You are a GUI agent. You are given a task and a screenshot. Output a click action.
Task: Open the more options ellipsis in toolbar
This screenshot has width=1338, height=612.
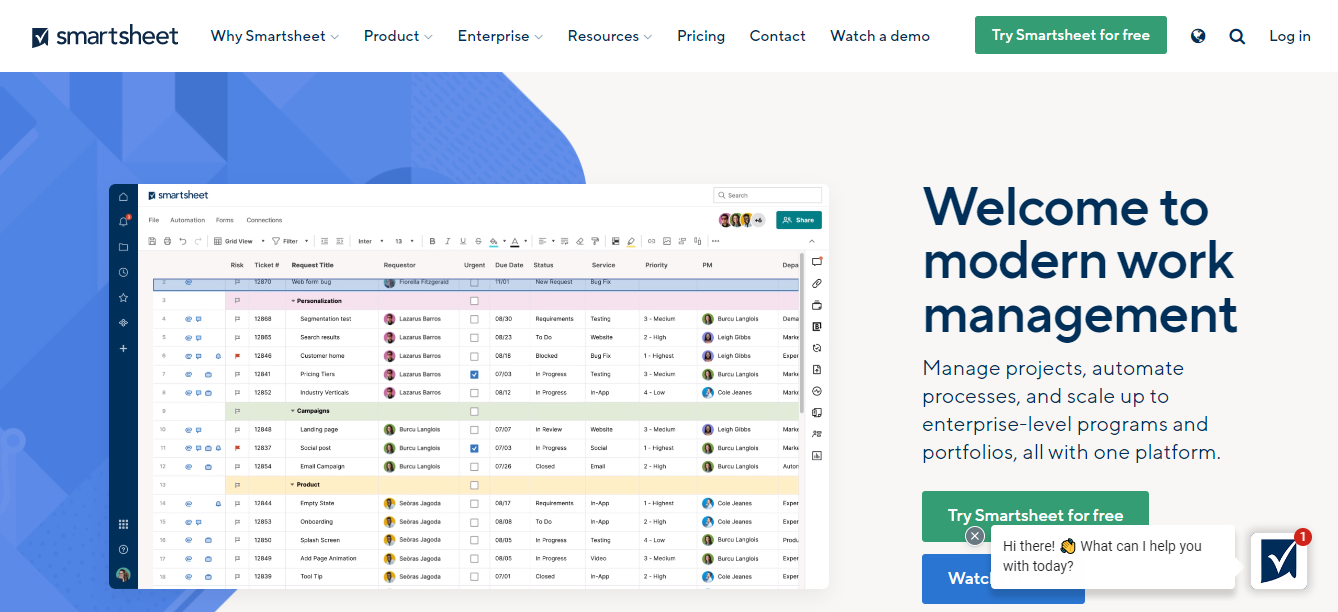[715, 241]
